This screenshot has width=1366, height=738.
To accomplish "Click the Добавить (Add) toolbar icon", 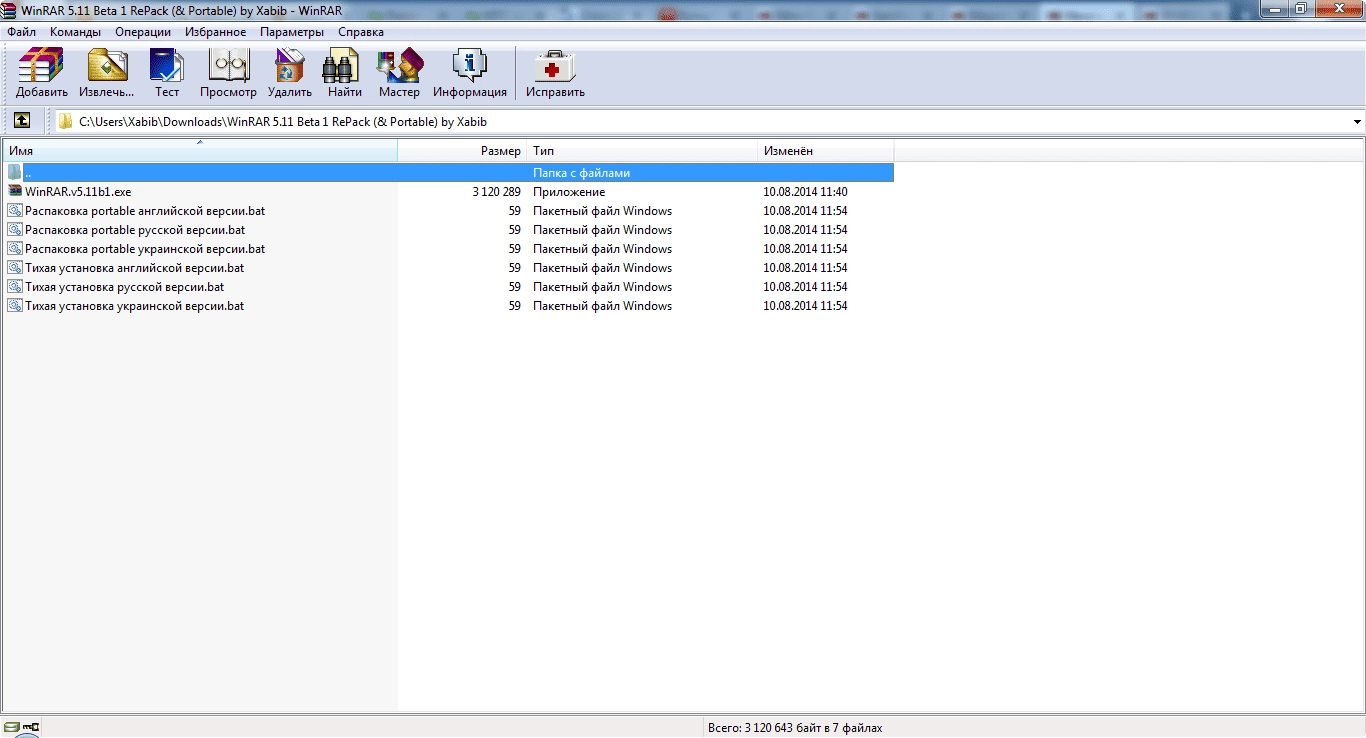I will [x=41, y=74].
